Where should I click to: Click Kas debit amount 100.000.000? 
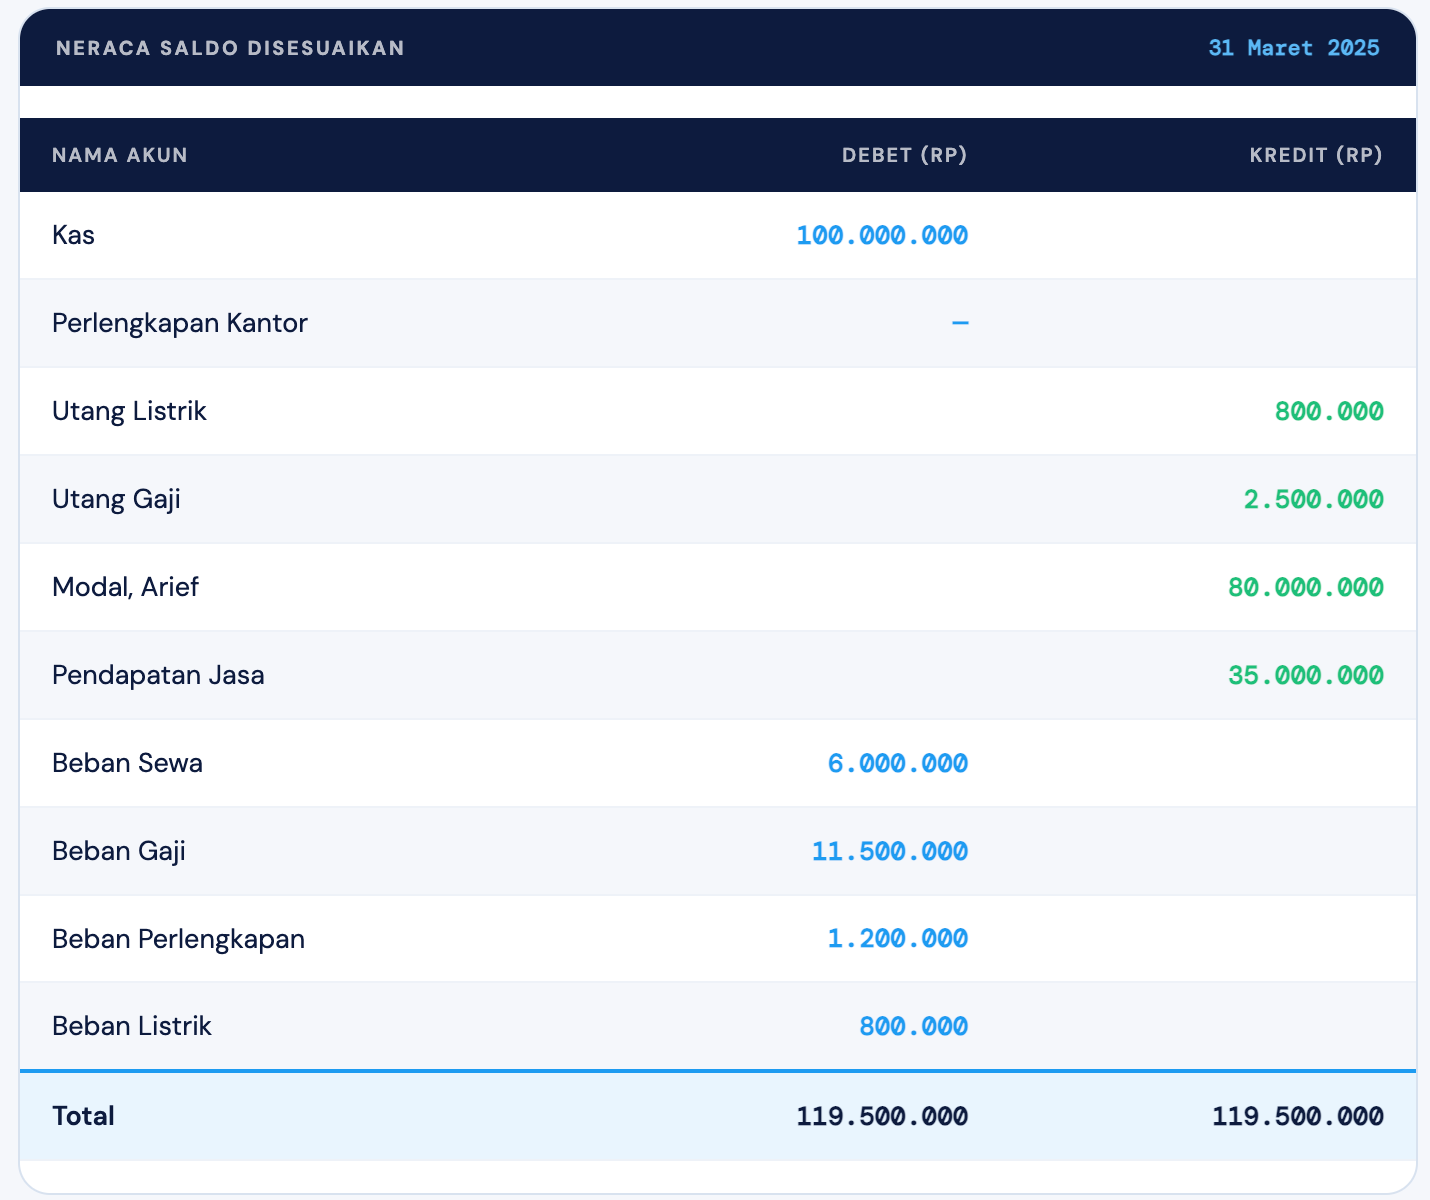tap(882, 235)
